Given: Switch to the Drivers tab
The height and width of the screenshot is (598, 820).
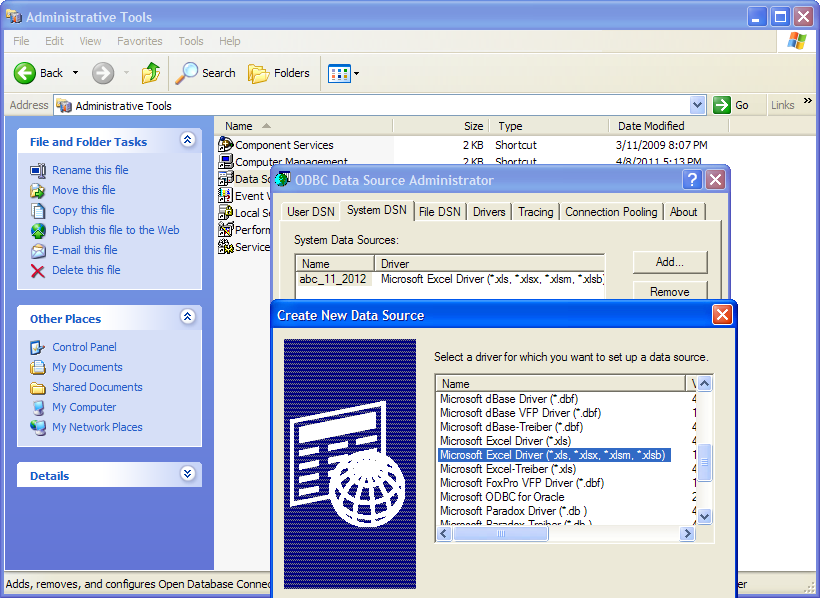Looking at the screenshot, I should [x=489, y=212].
